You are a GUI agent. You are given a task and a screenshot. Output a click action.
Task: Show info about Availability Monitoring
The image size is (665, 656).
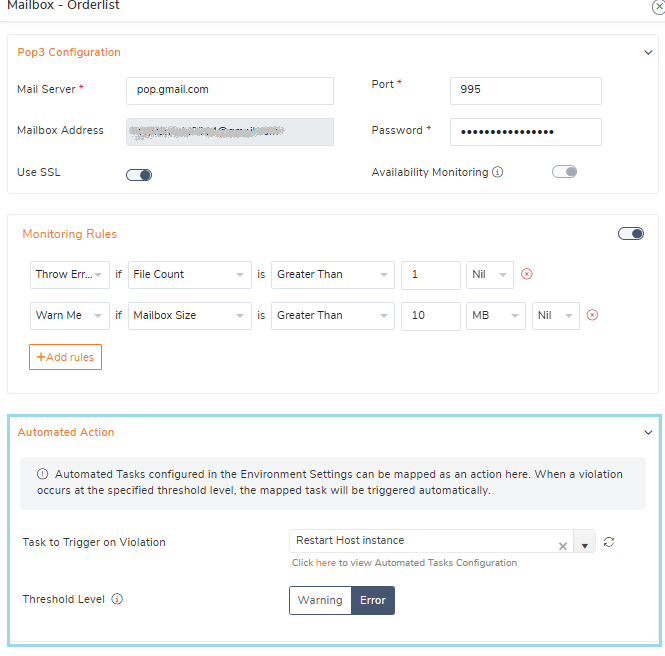pos(498,172)
